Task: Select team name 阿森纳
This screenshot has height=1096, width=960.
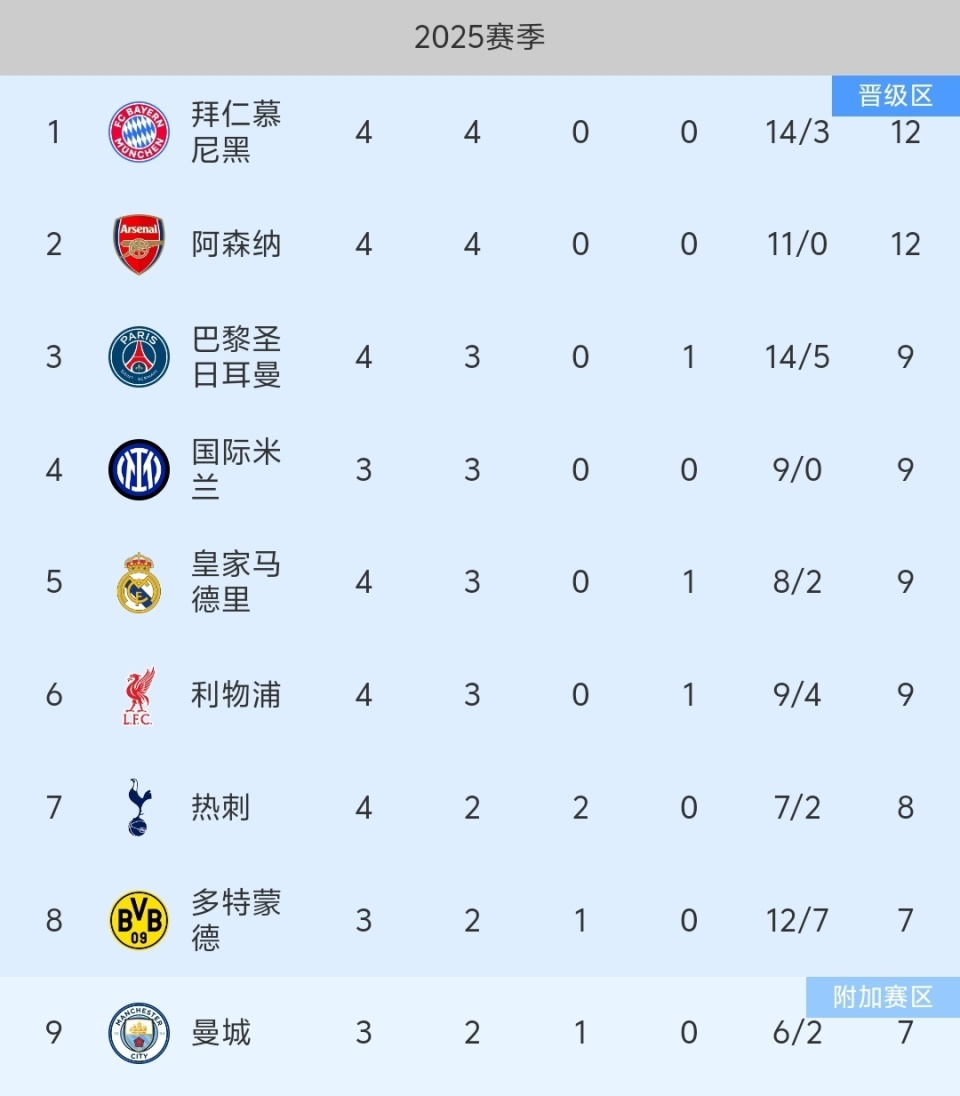Action: point(236,245)
